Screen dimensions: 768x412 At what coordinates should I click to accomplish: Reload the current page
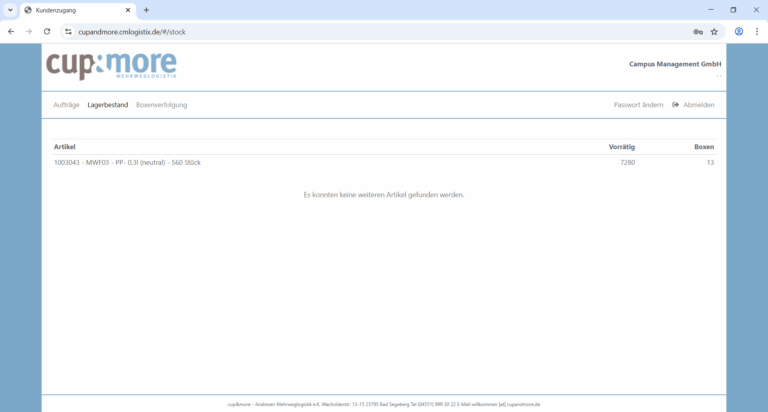(47, 31)
